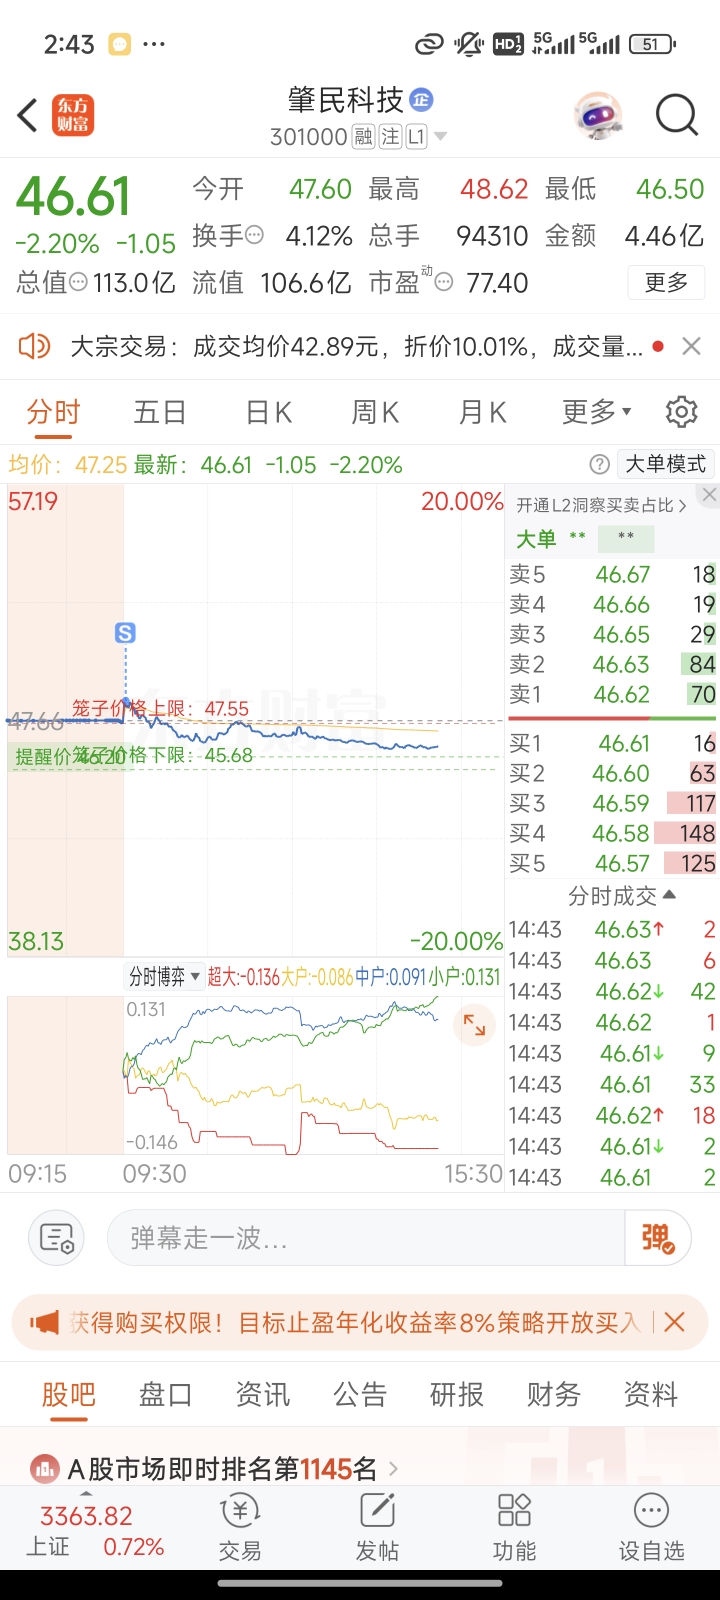Dismiss the 大宗交易 notice
The image size is (720, 1600).
(x=691, y=346)
